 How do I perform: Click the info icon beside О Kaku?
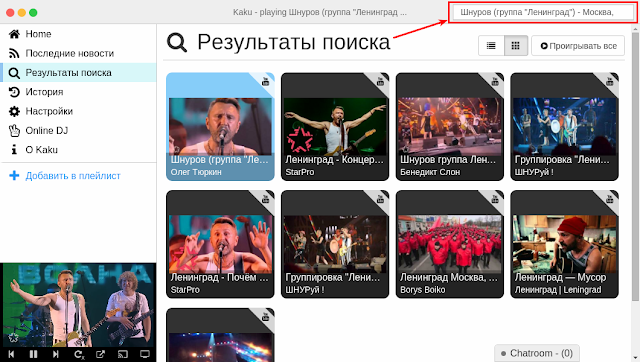pyautogui.click(x=14, y=150)
